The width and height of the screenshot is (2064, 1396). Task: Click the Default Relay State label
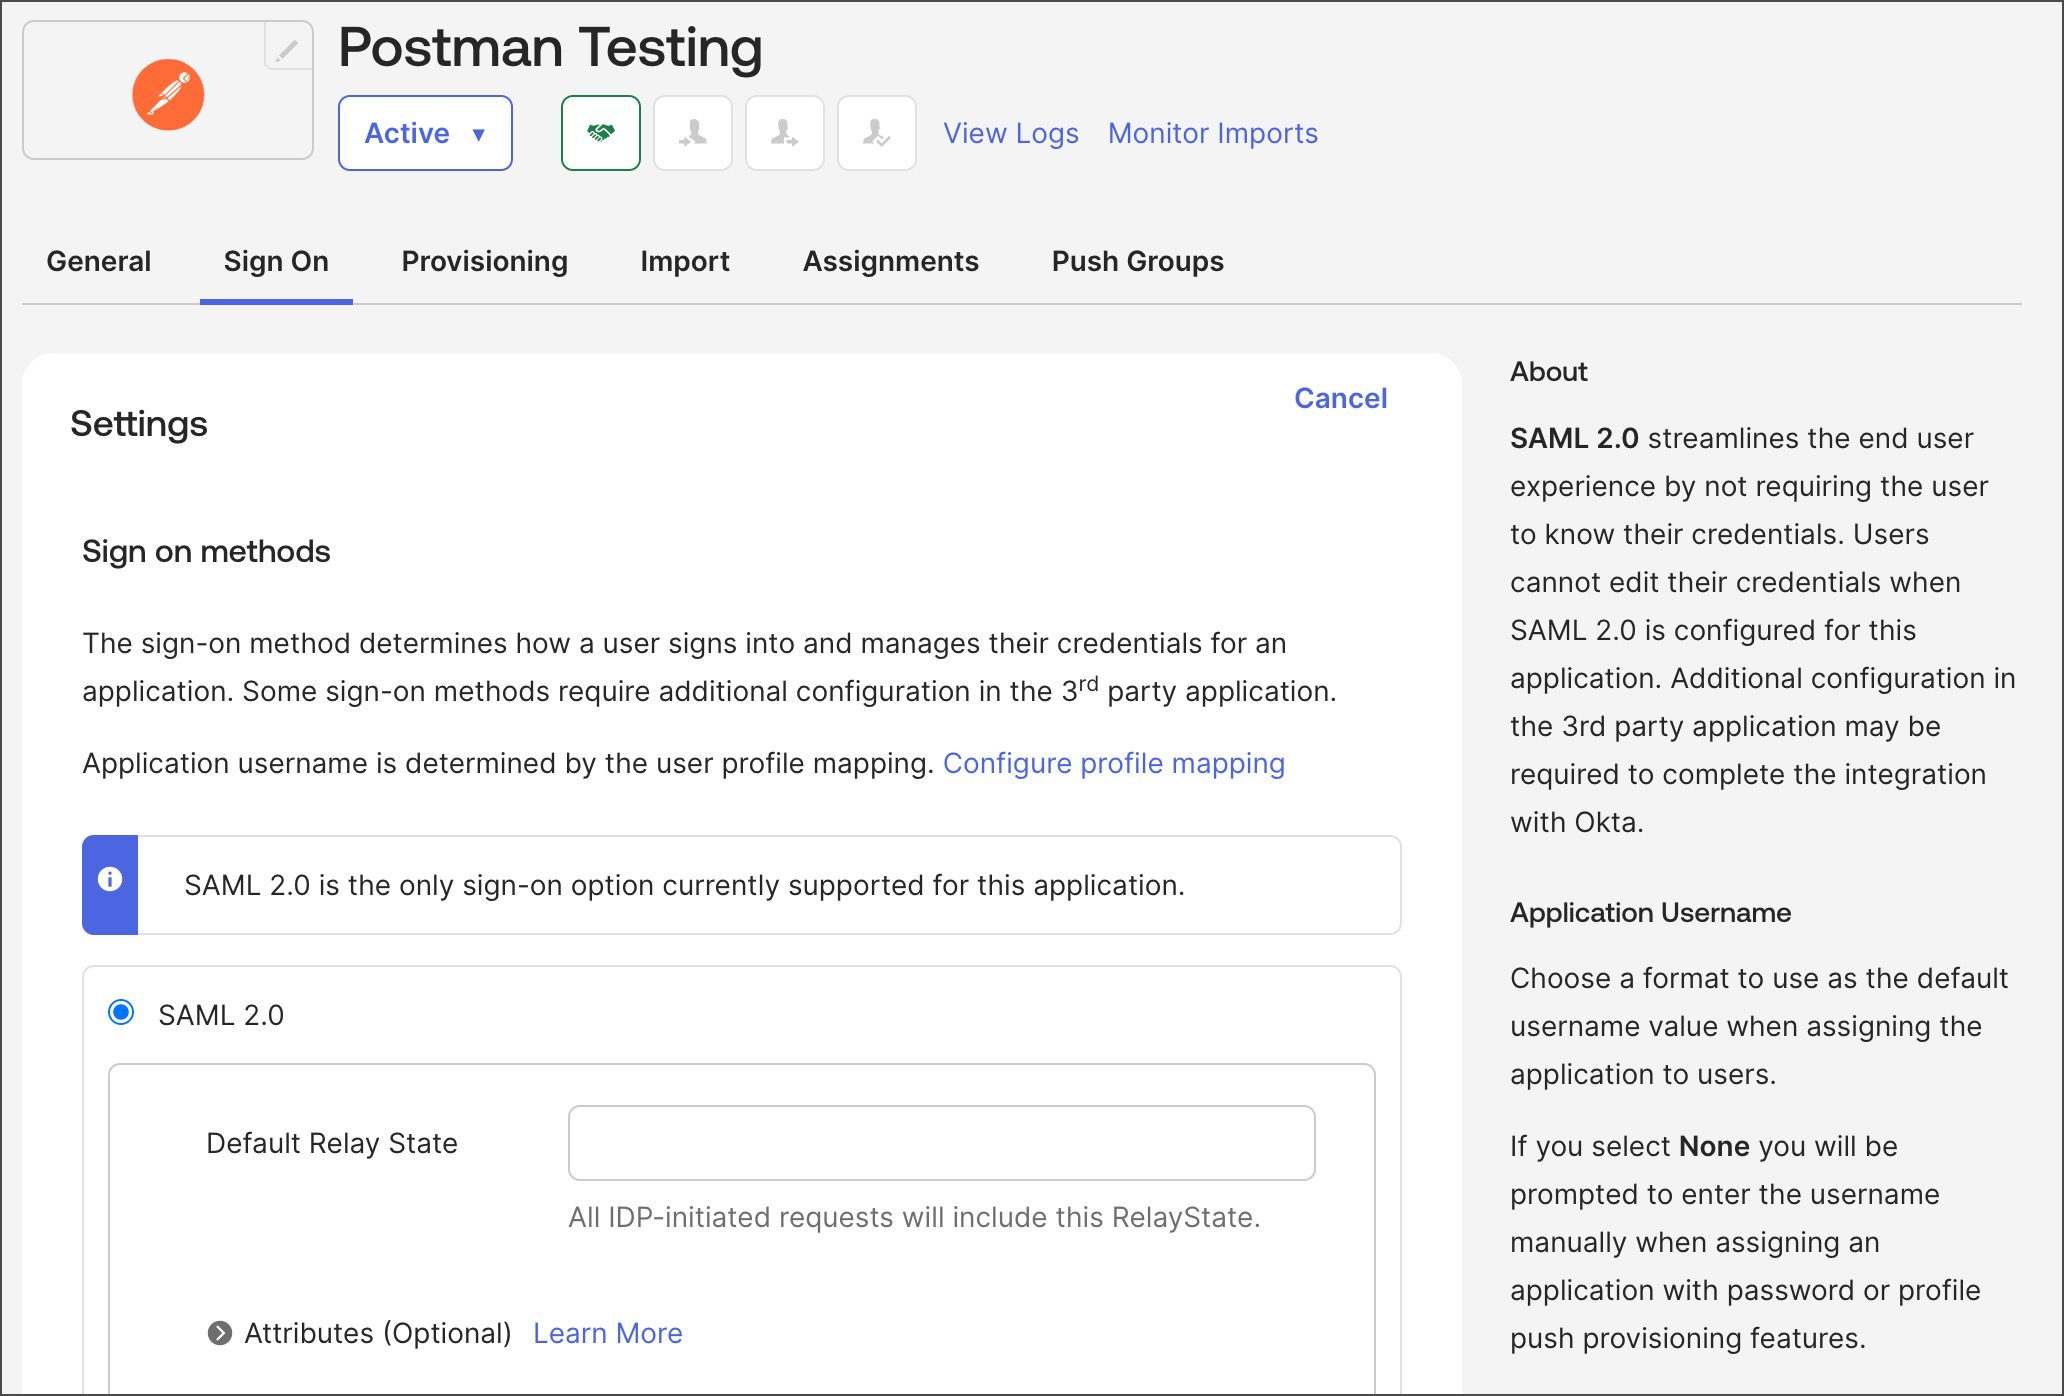[x=332, y=1143]
